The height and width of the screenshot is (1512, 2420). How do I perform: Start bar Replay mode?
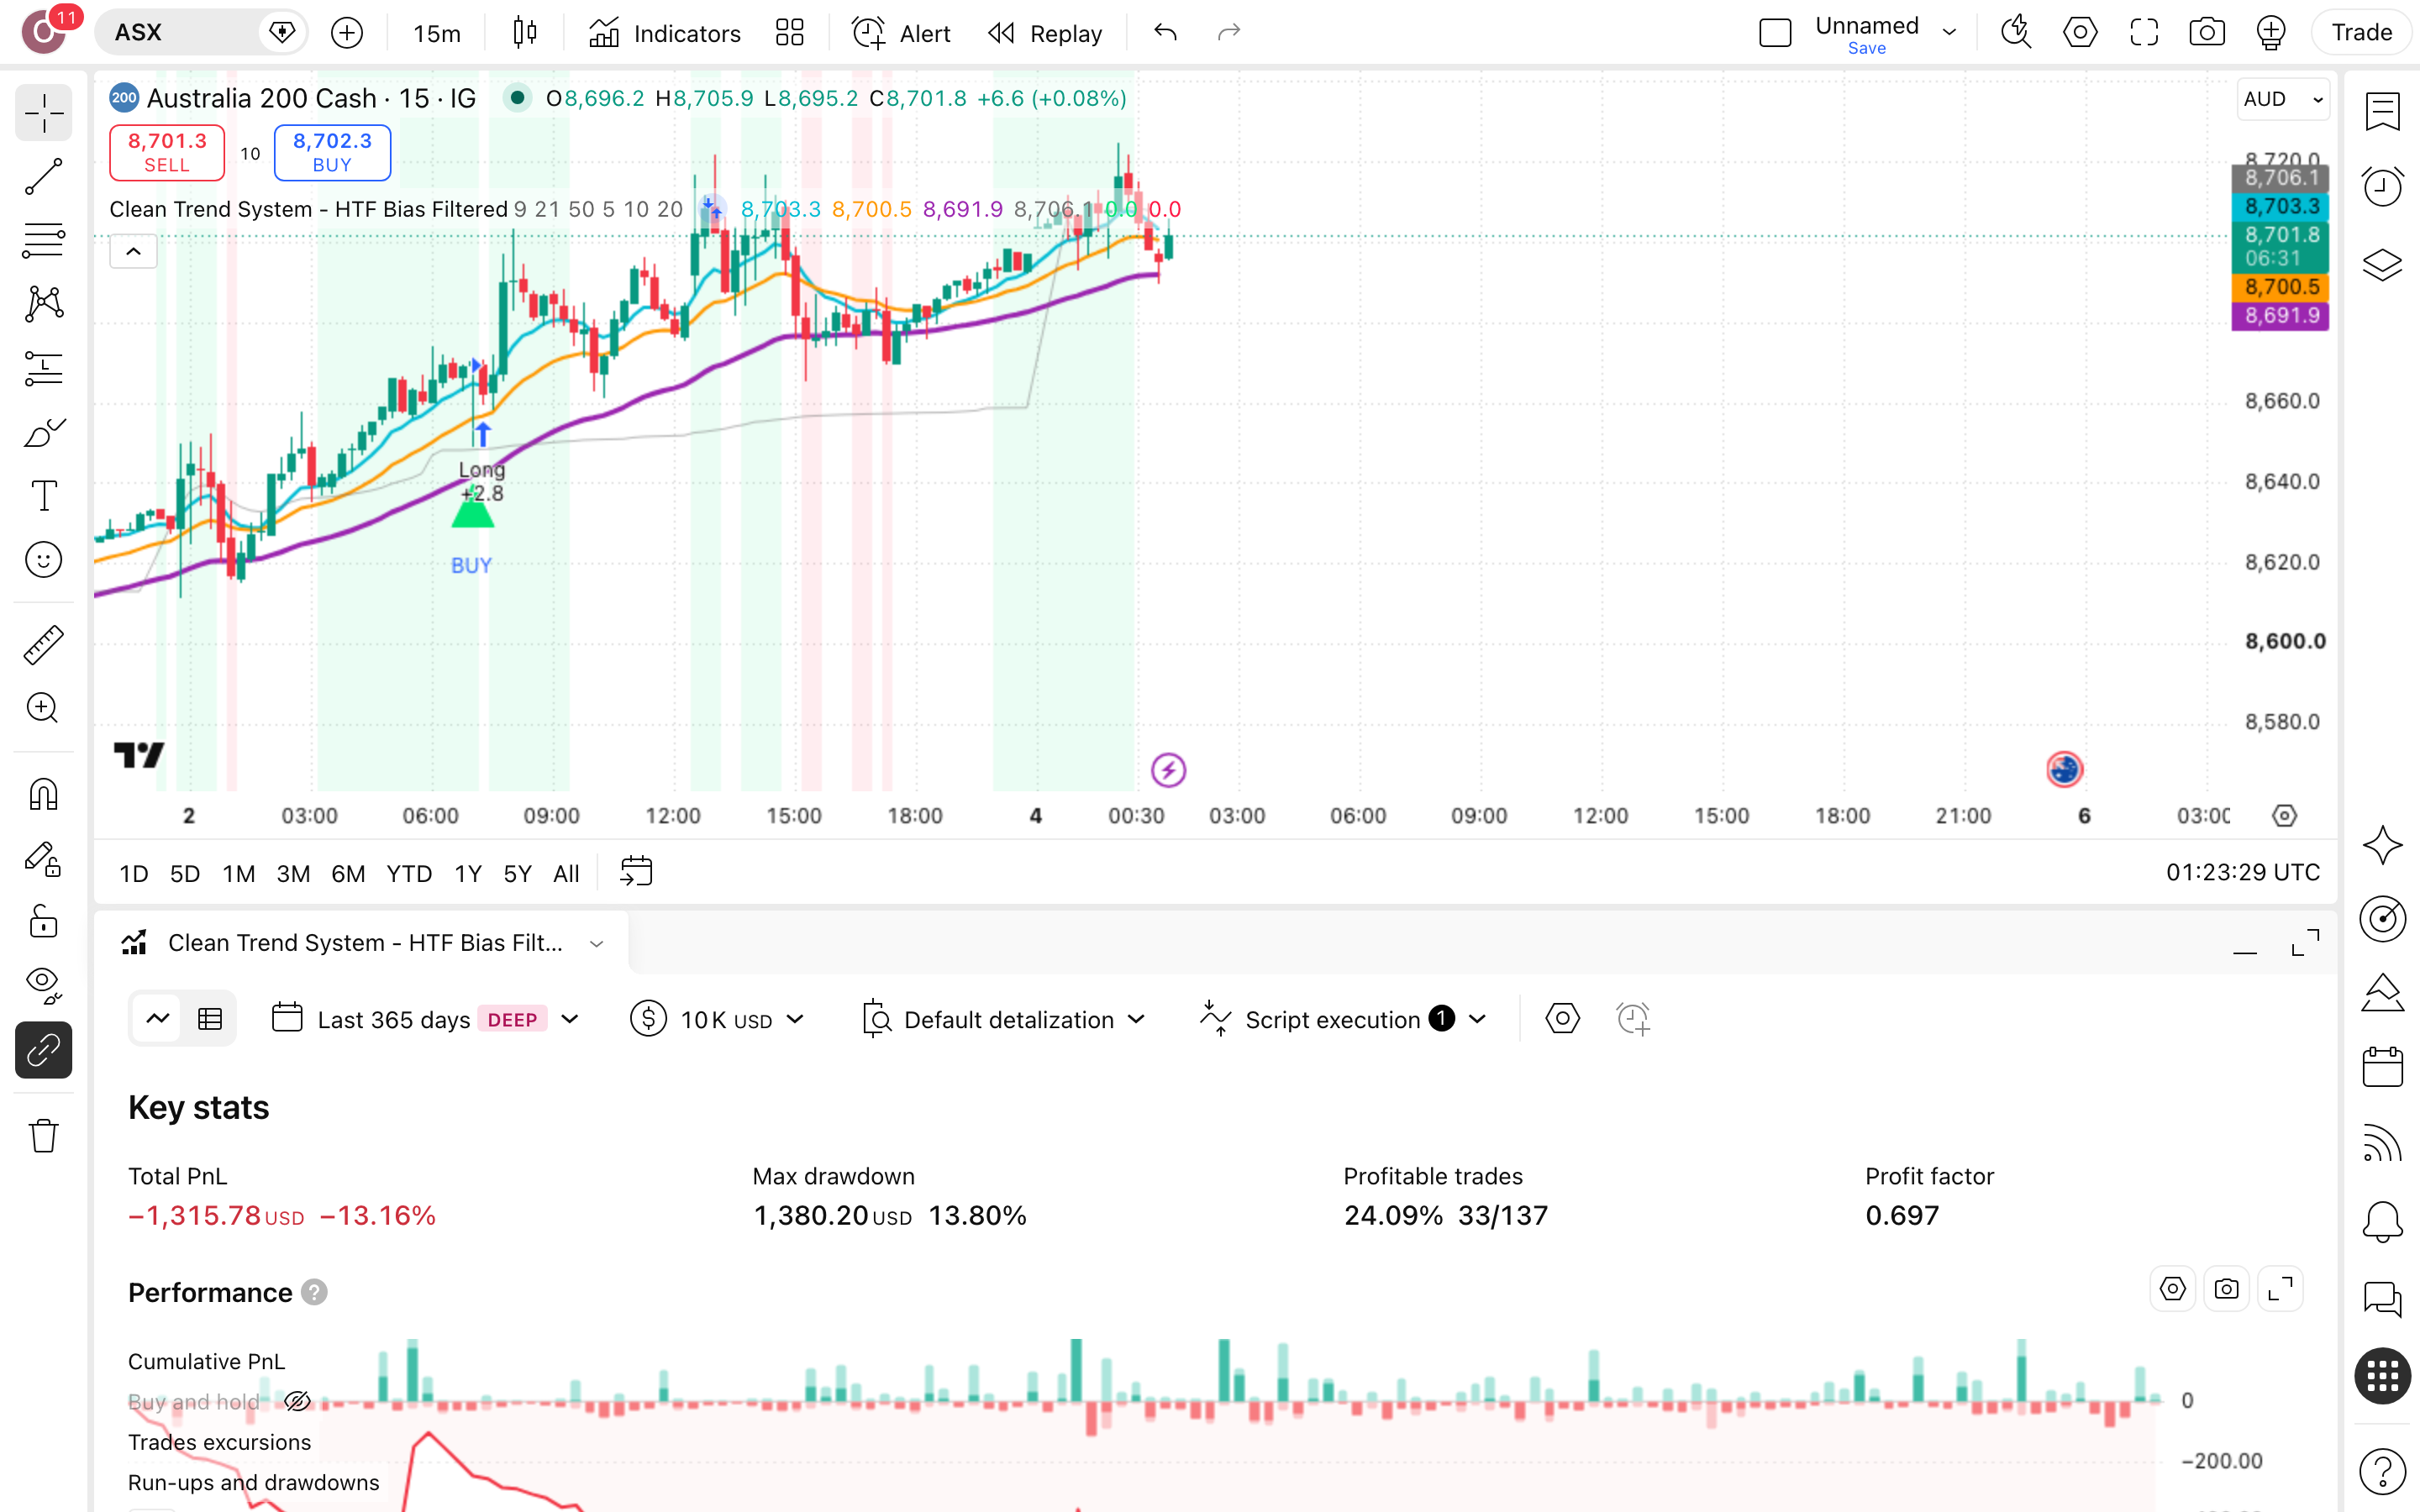pos(1045,33)
